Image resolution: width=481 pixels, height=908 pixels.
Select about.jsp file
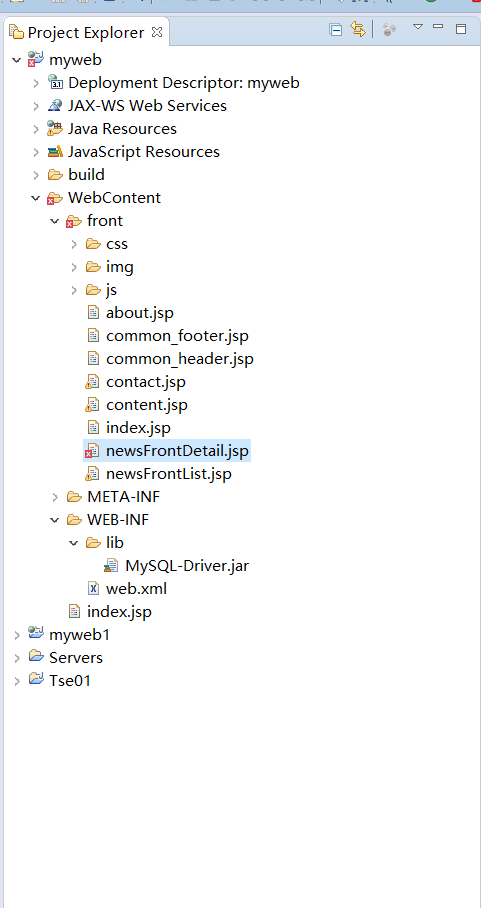coord(139,313)
